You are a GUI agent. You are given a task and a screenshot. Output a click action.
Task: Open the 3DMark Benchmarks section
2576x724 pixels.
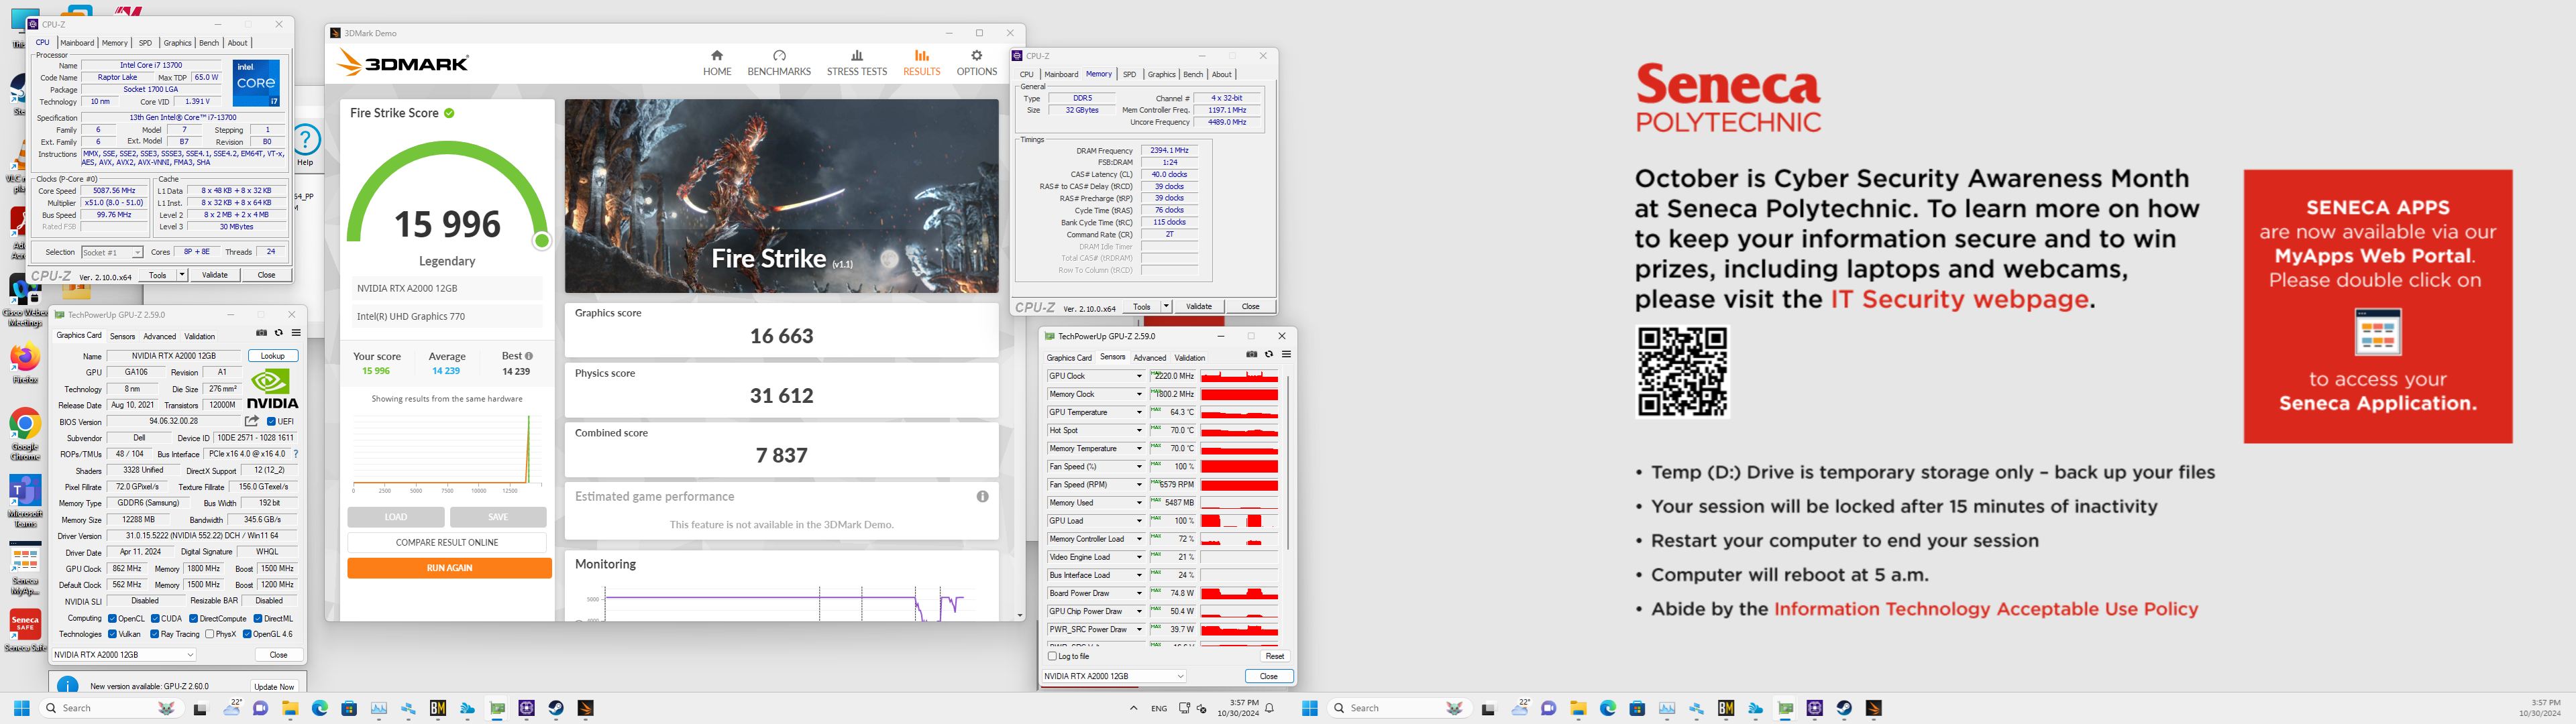779,63
